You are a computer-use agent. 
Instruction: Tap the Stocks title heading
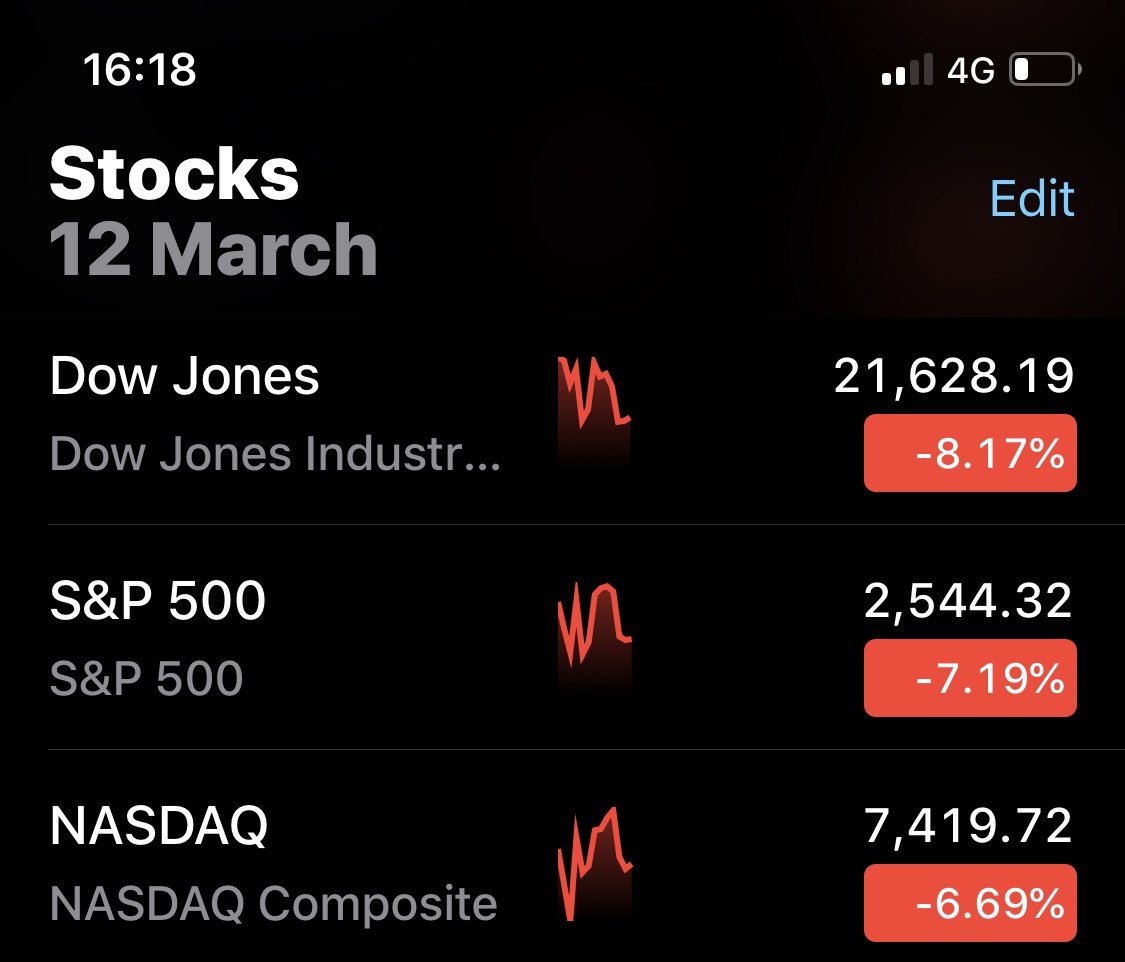pos(174,173)
